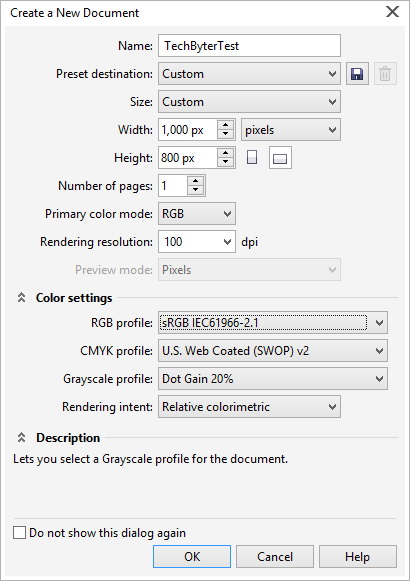Increase the Width value with the up arrow

(x=226, y=125)
